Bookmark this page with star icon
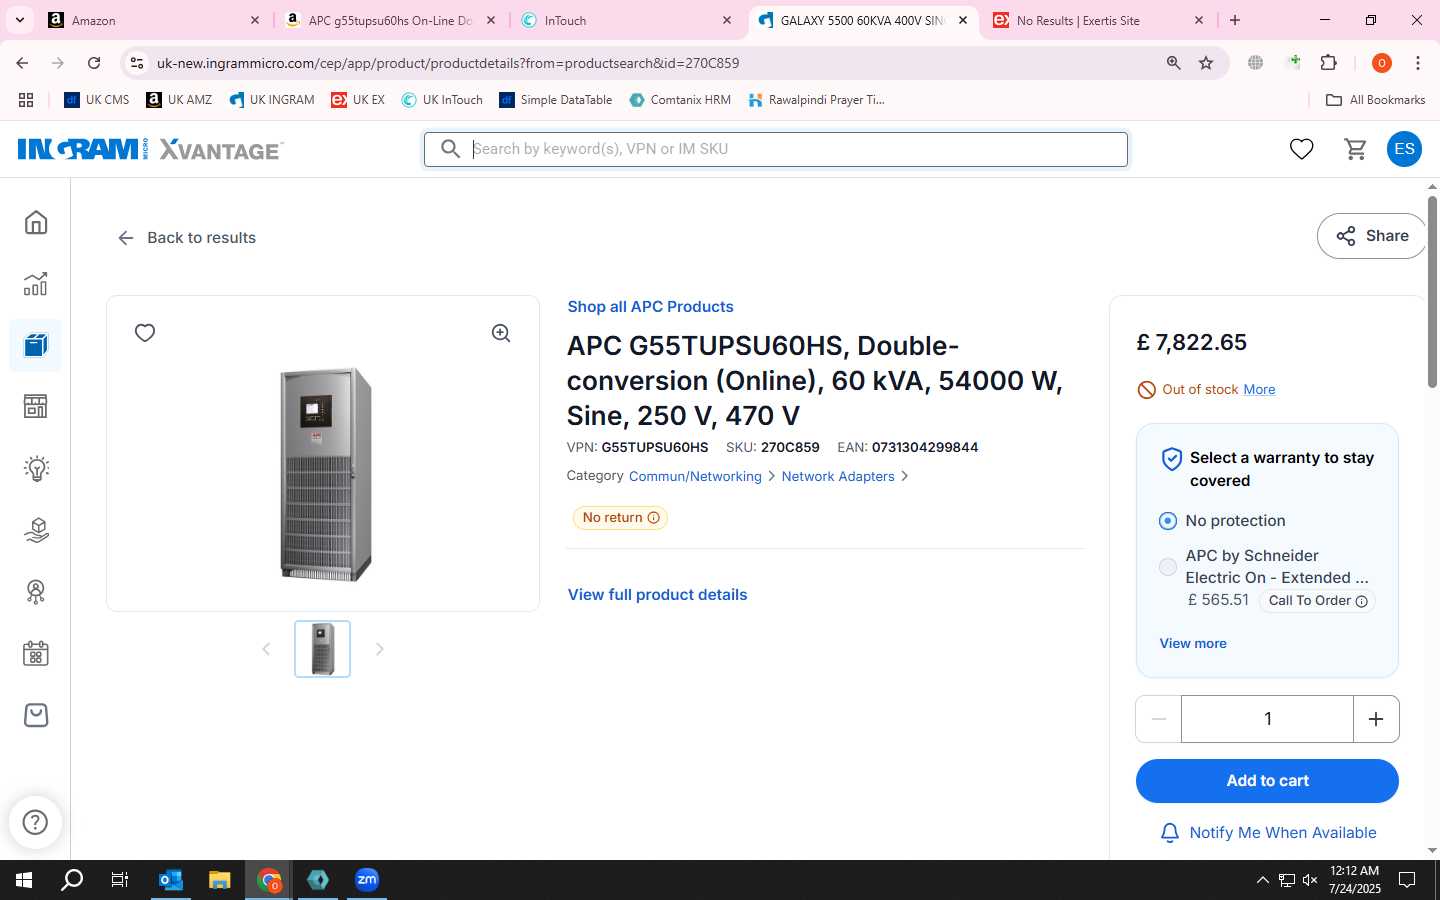 (1206, 63)
